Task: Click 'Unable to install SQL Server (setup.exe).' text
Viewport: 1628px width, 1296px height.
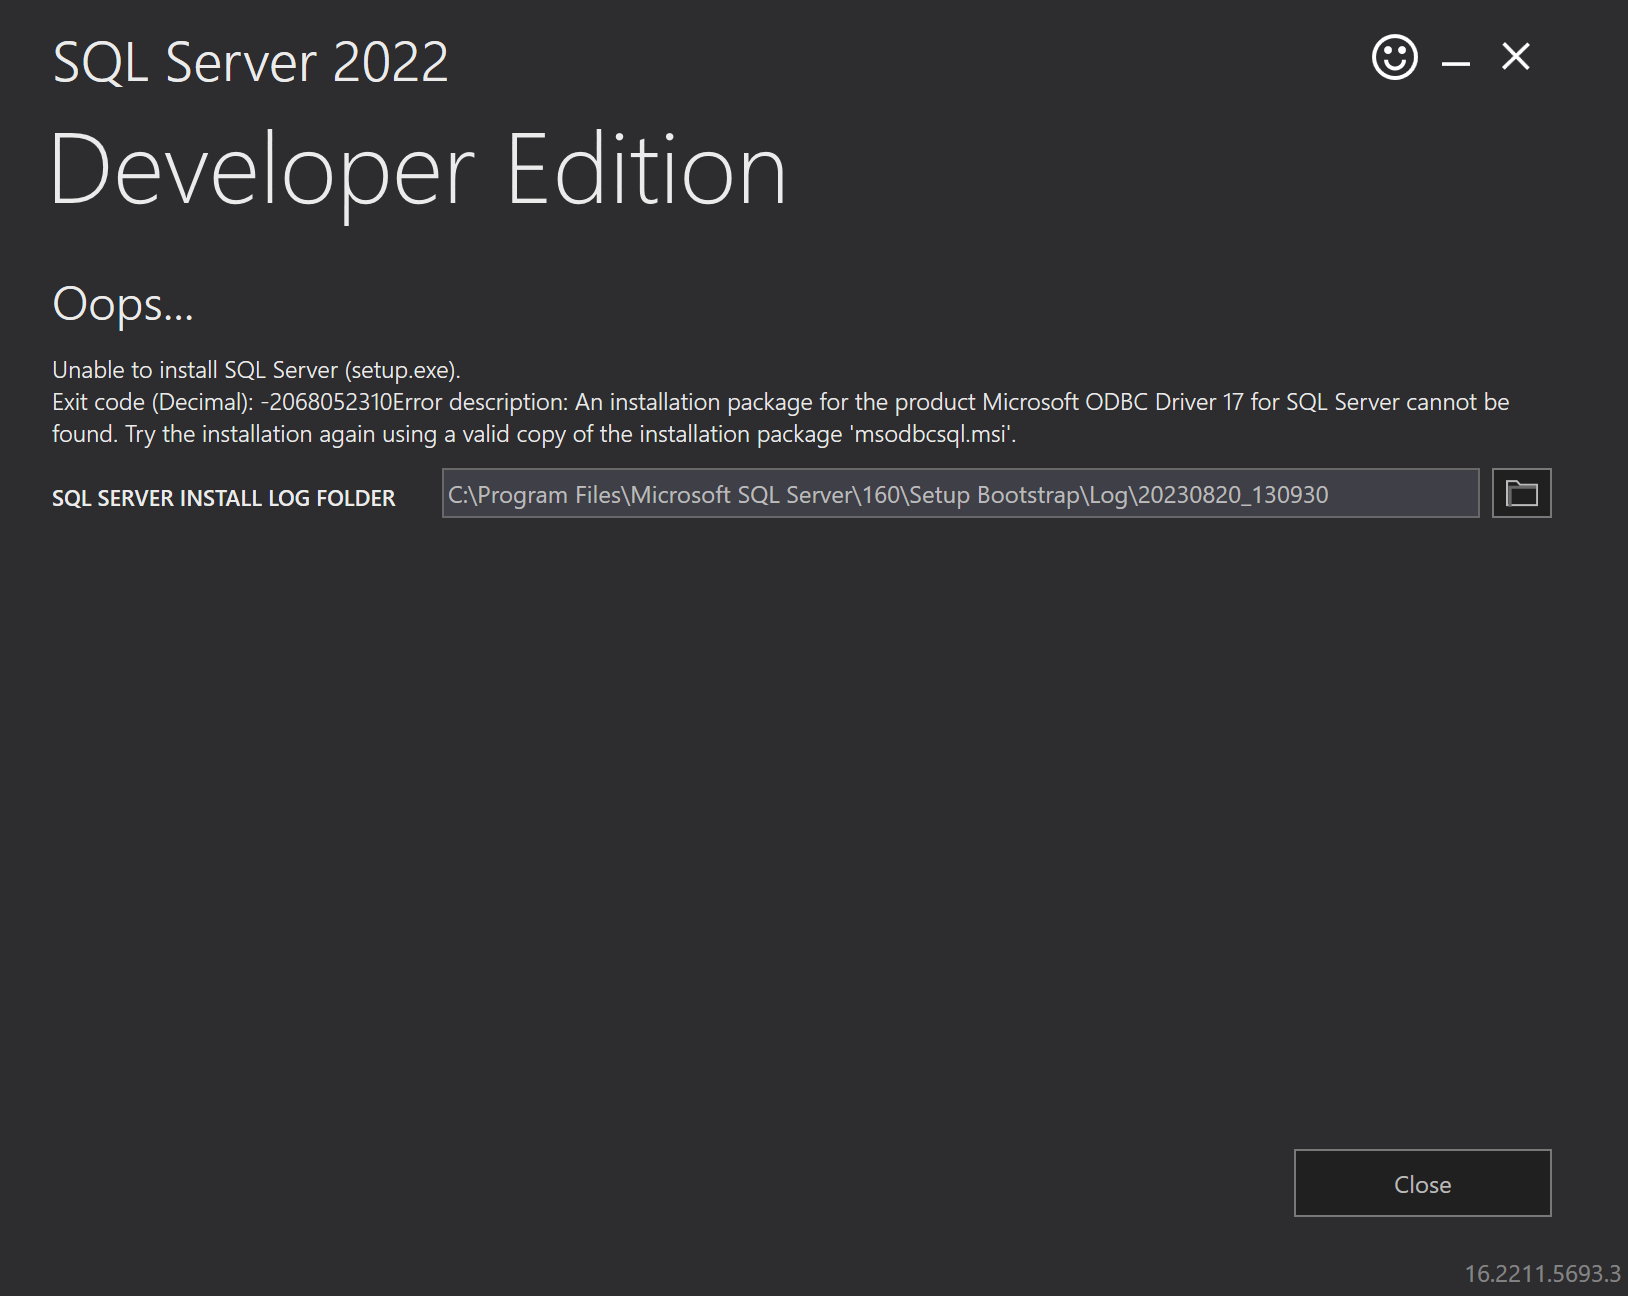Action: point(256,370)
